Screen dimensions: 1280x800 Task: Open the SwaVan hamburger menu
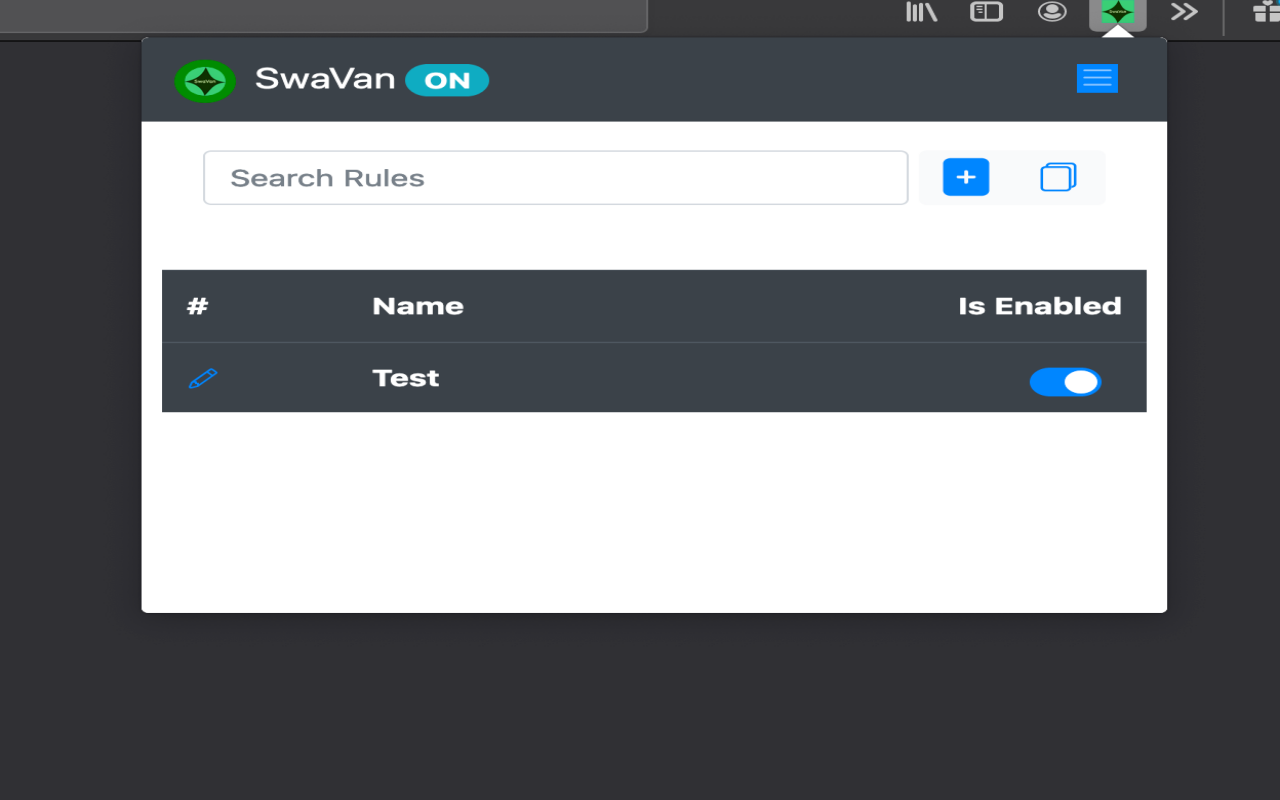pos(1097,78)
